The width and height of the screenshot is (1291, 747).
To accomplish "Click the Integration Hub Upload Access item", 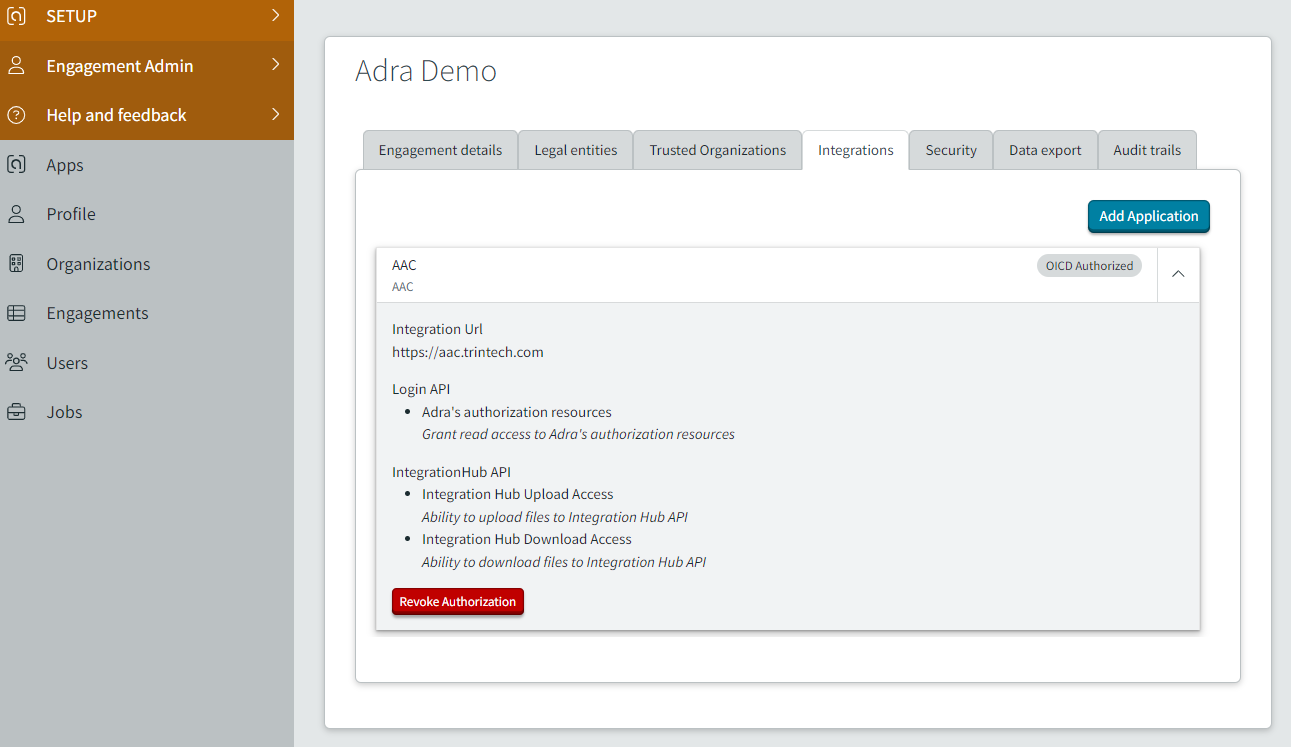I will click(518, 493).
